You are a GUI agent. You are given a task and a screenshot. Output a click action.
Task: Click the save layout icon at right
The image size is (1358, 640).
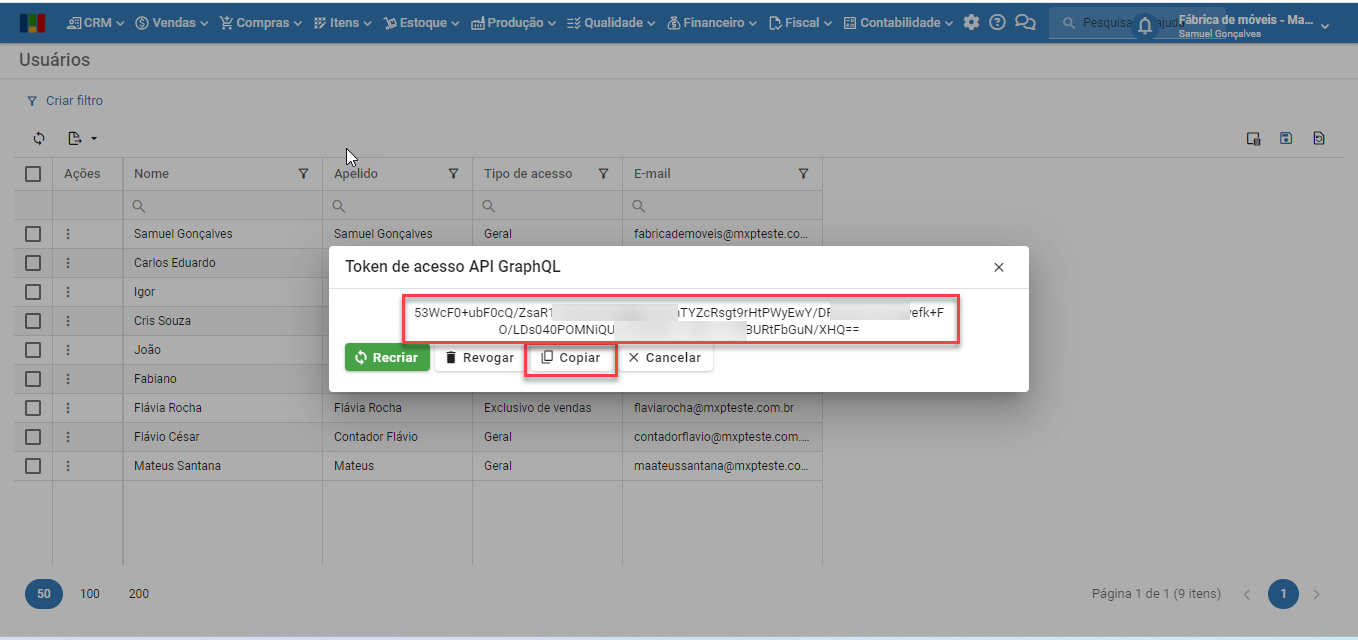(x=1286, y=139)
